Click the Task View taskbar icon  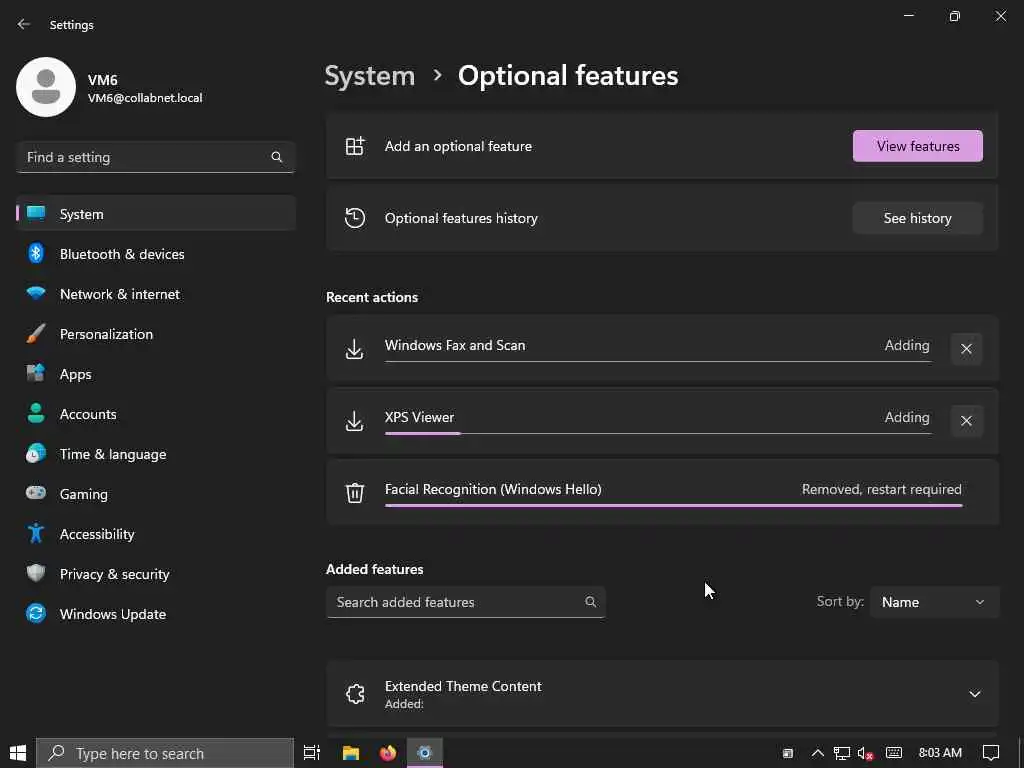312,753
